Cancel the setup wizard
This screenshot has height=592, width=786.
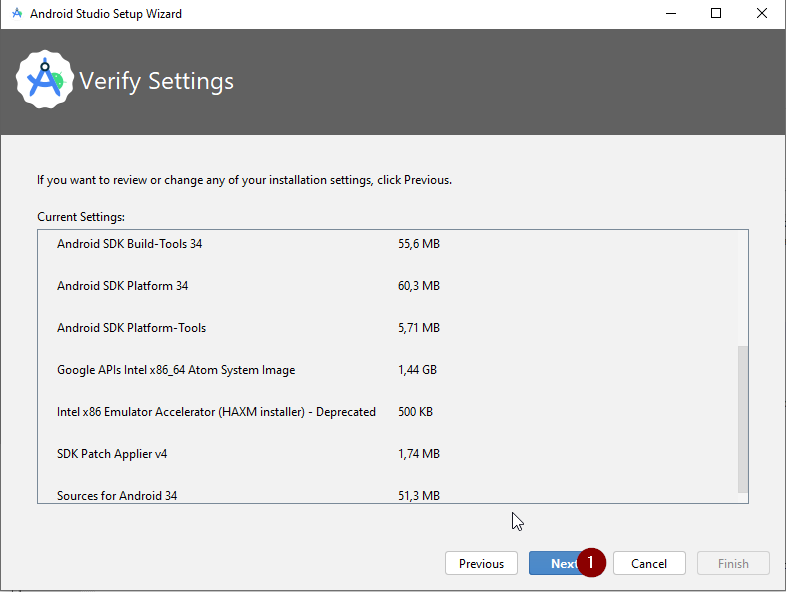[649, 563]
